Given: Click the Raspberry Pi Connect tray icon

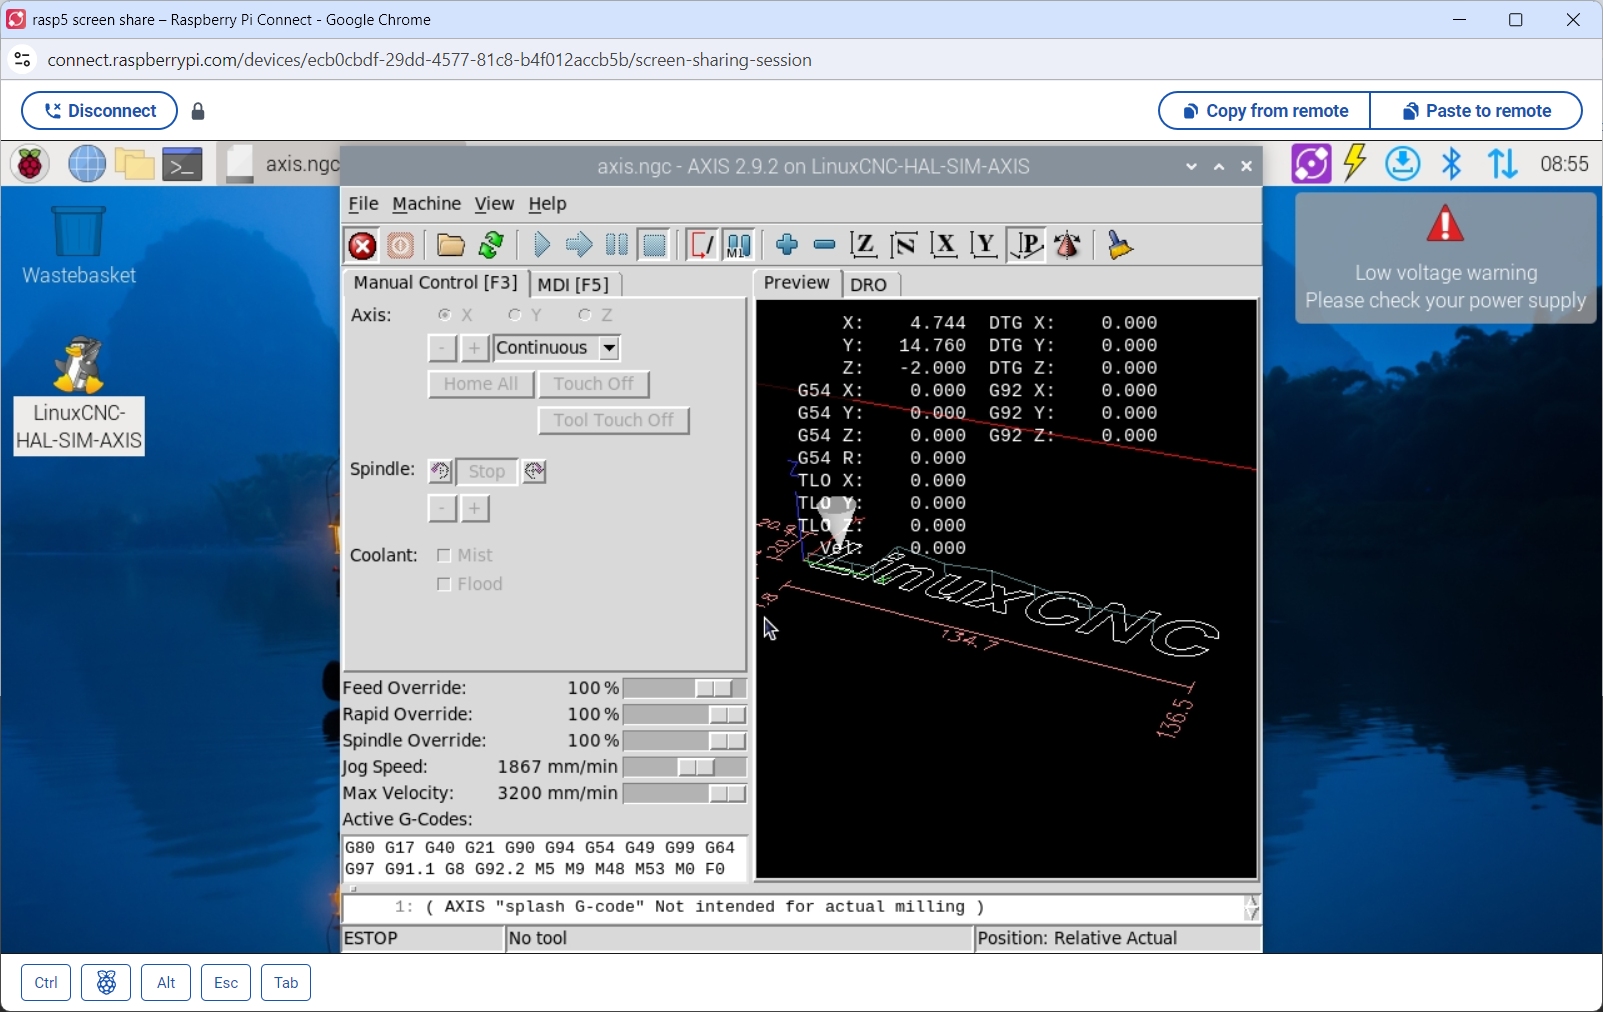Looking at the screenshot, I should (x=1311, y=164).
